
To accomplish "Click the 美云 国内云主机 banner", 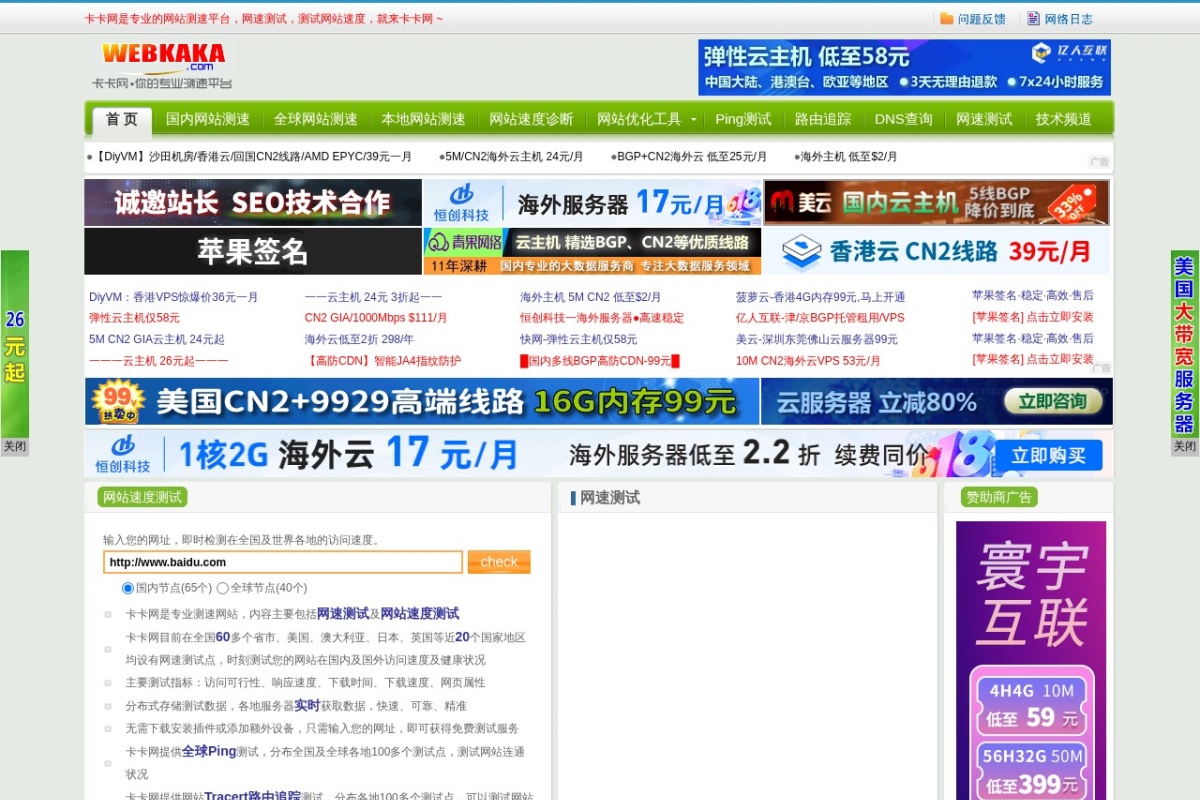I will [x=936, y=203].
